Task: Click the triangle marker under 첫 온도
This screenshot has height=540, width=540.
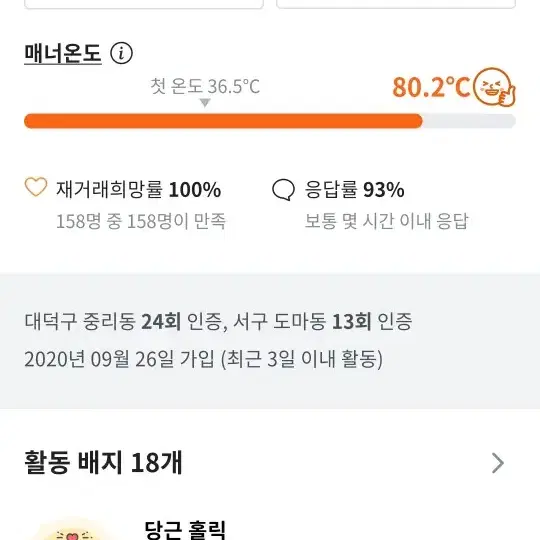Action: 205,103
